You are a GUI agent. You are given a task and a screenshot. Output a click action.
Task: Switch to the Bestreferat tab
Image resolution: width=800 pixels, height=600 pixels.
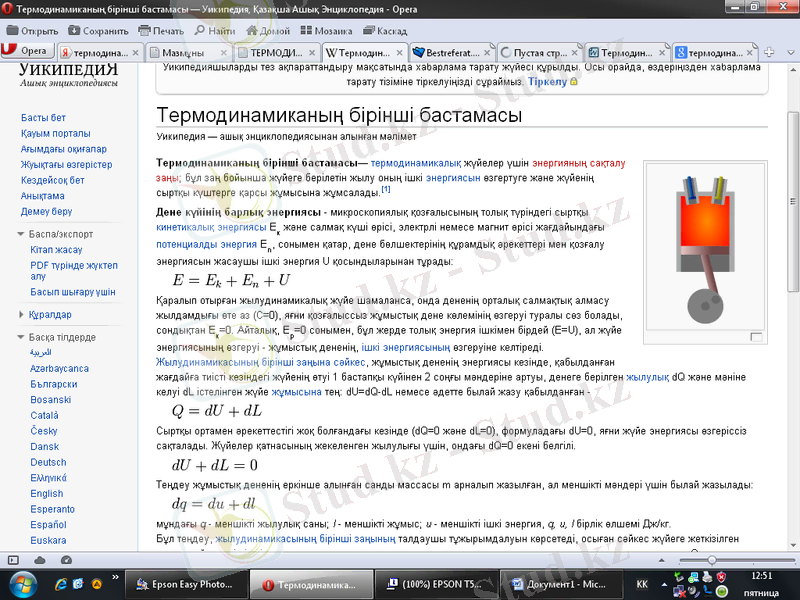coord(451,51)
